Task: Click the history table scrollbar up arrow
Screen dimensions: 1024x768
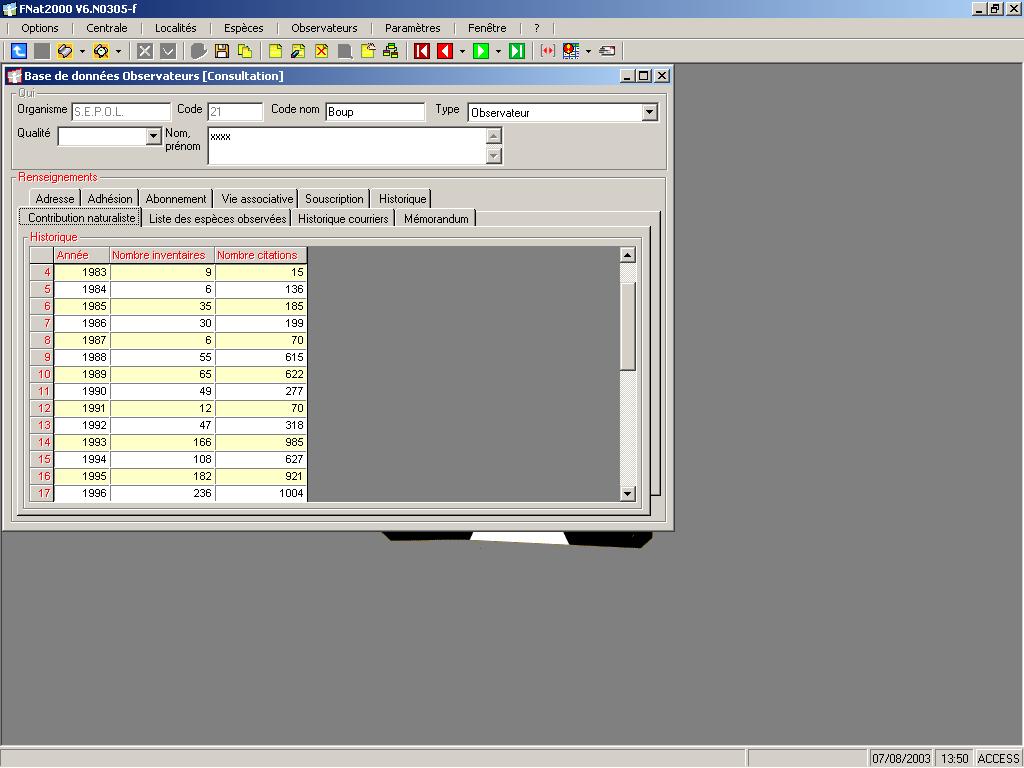Action: [x=628, y=255]
